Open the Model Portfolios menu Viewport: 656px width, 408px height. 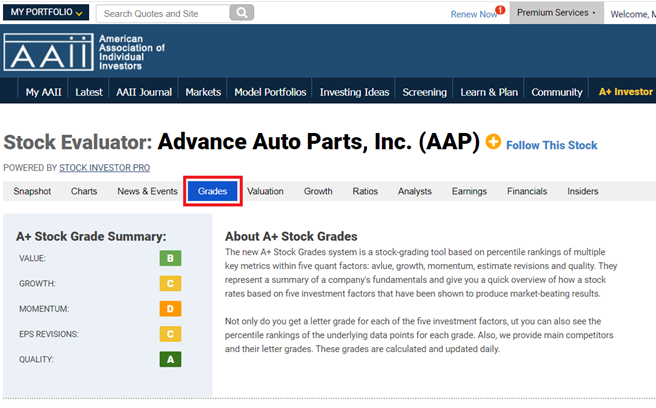pyautogui.click(x=270, y=92)
